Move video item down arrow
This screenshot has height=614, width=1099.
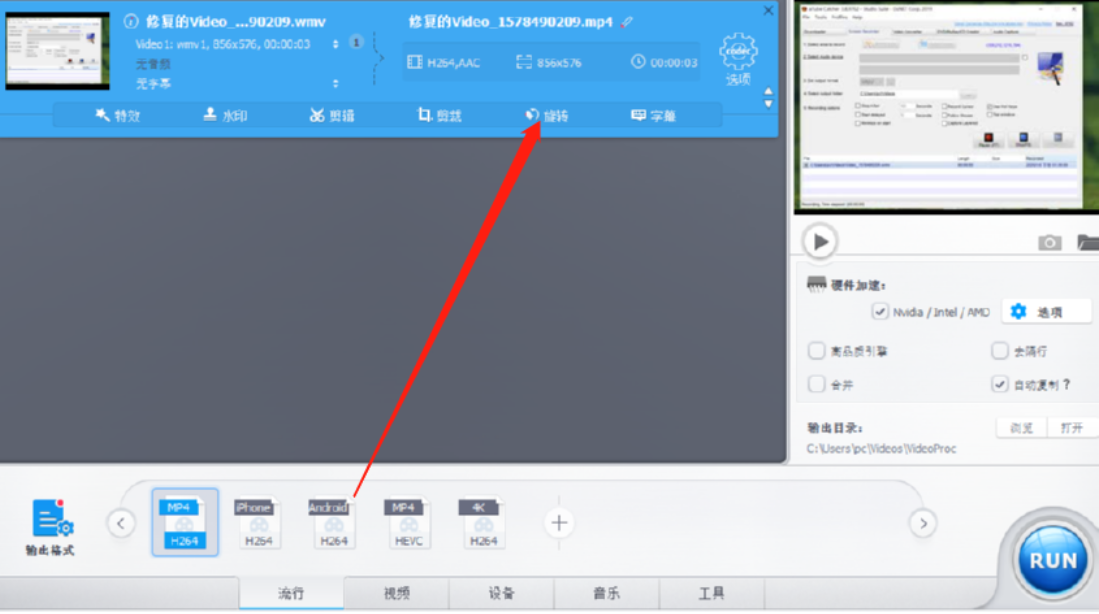click(768, 104)
